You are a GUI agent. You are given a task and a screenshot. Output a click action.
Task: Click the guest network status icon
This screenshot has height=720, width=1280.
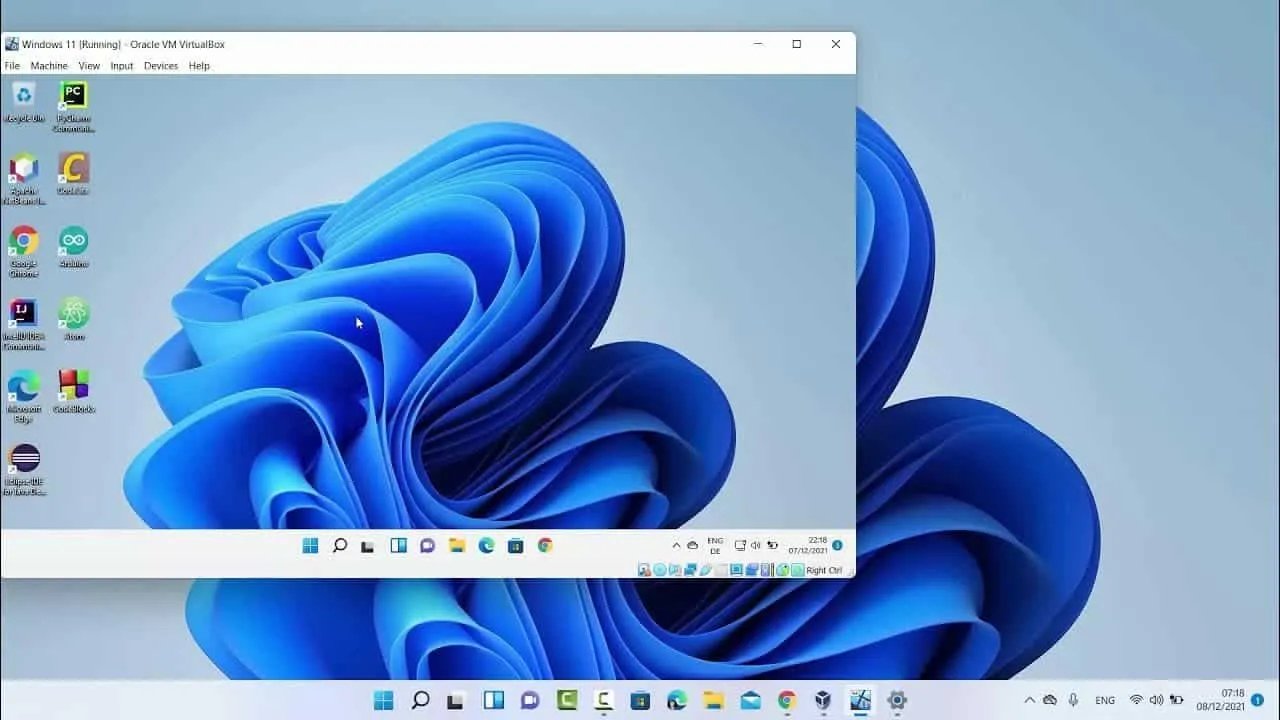[x=741, y=545]
